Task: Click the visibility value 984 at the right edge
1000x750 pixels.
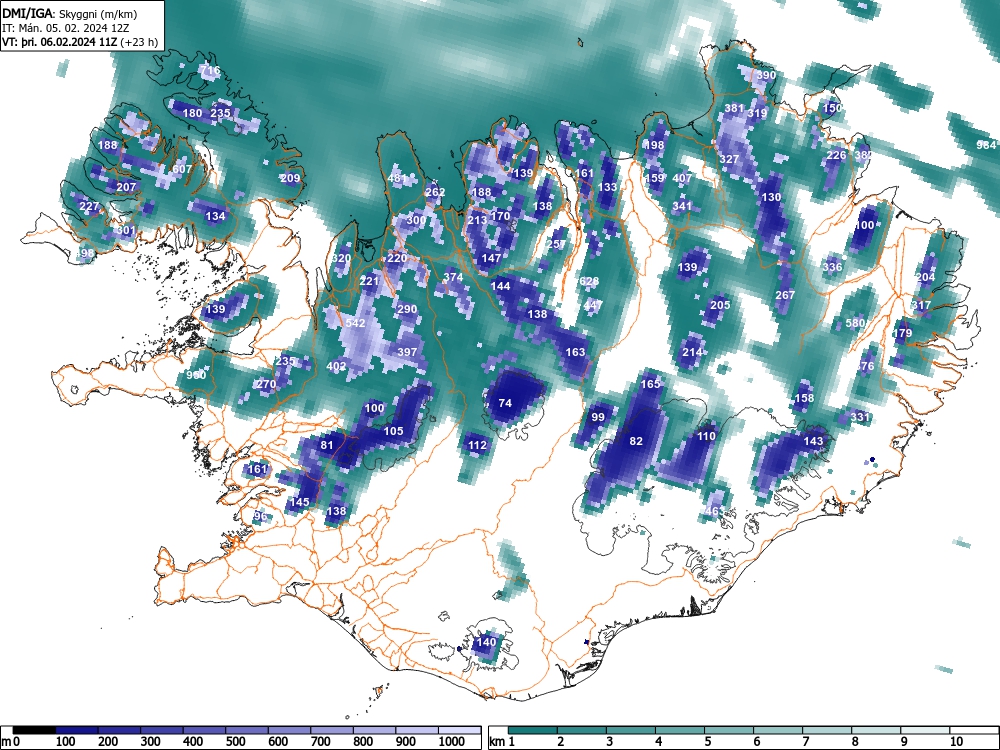Action: point(986,145)
